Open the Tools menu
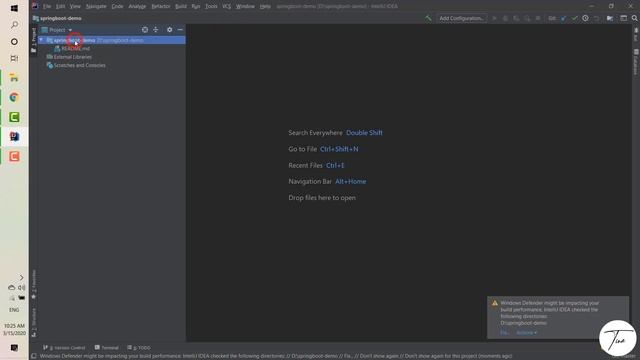This screenshot has height=360, width=640. 211,7
